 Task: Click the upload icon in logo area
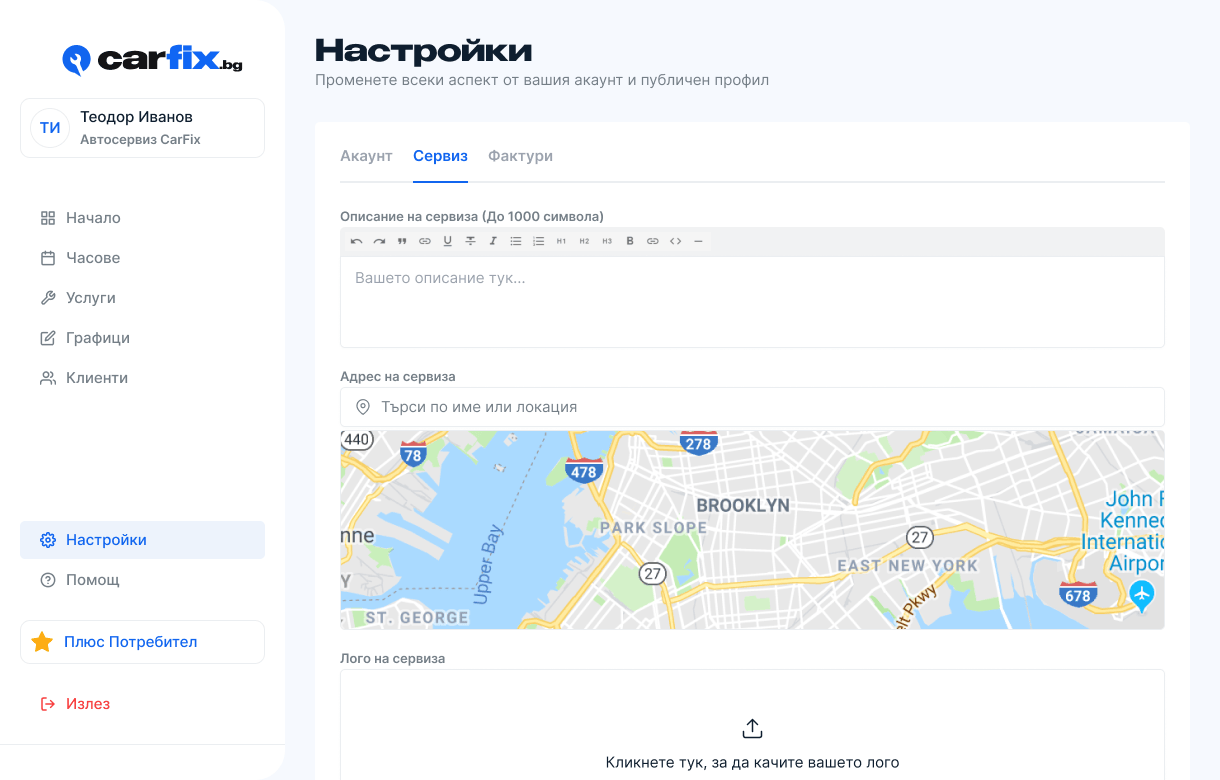[x=752, y=728]
